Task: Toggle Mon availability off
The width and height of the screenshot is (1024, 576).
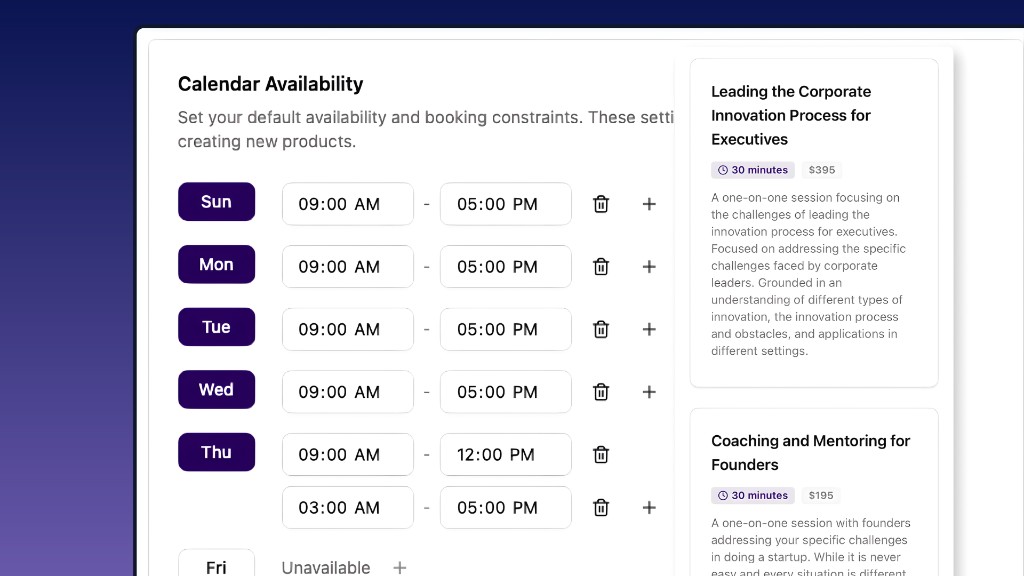Action: [216, 264]
